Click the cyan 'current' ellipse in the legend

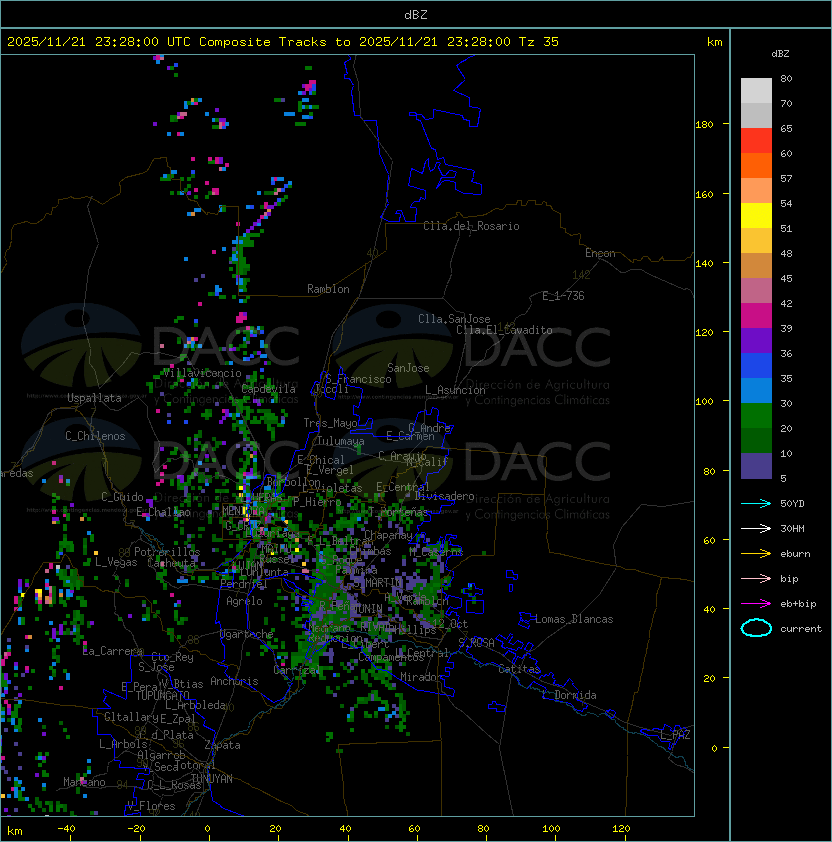click(756, 628)
